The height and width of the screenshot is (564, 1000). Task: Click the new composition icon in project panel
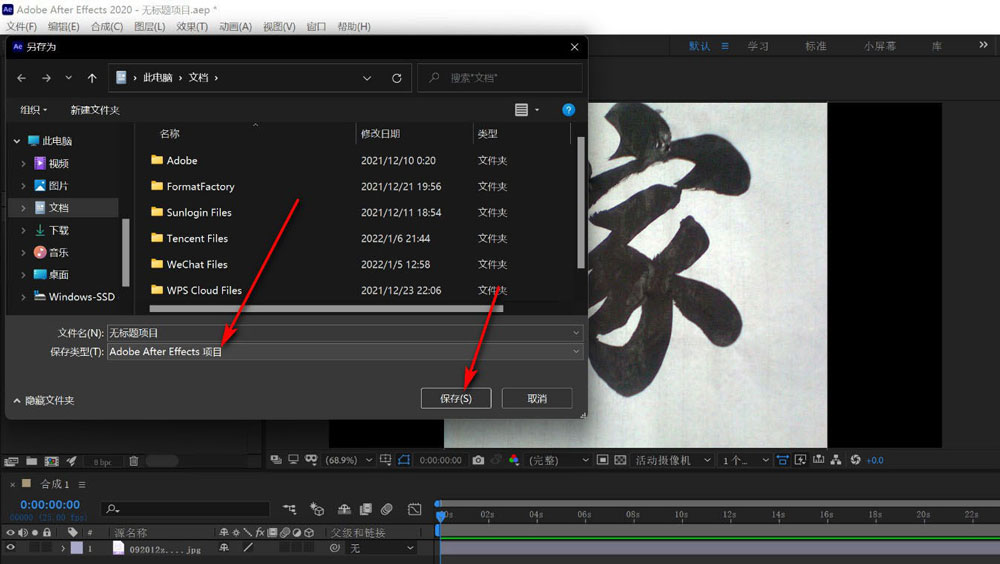pyautogui.click(x=51, y=461)
